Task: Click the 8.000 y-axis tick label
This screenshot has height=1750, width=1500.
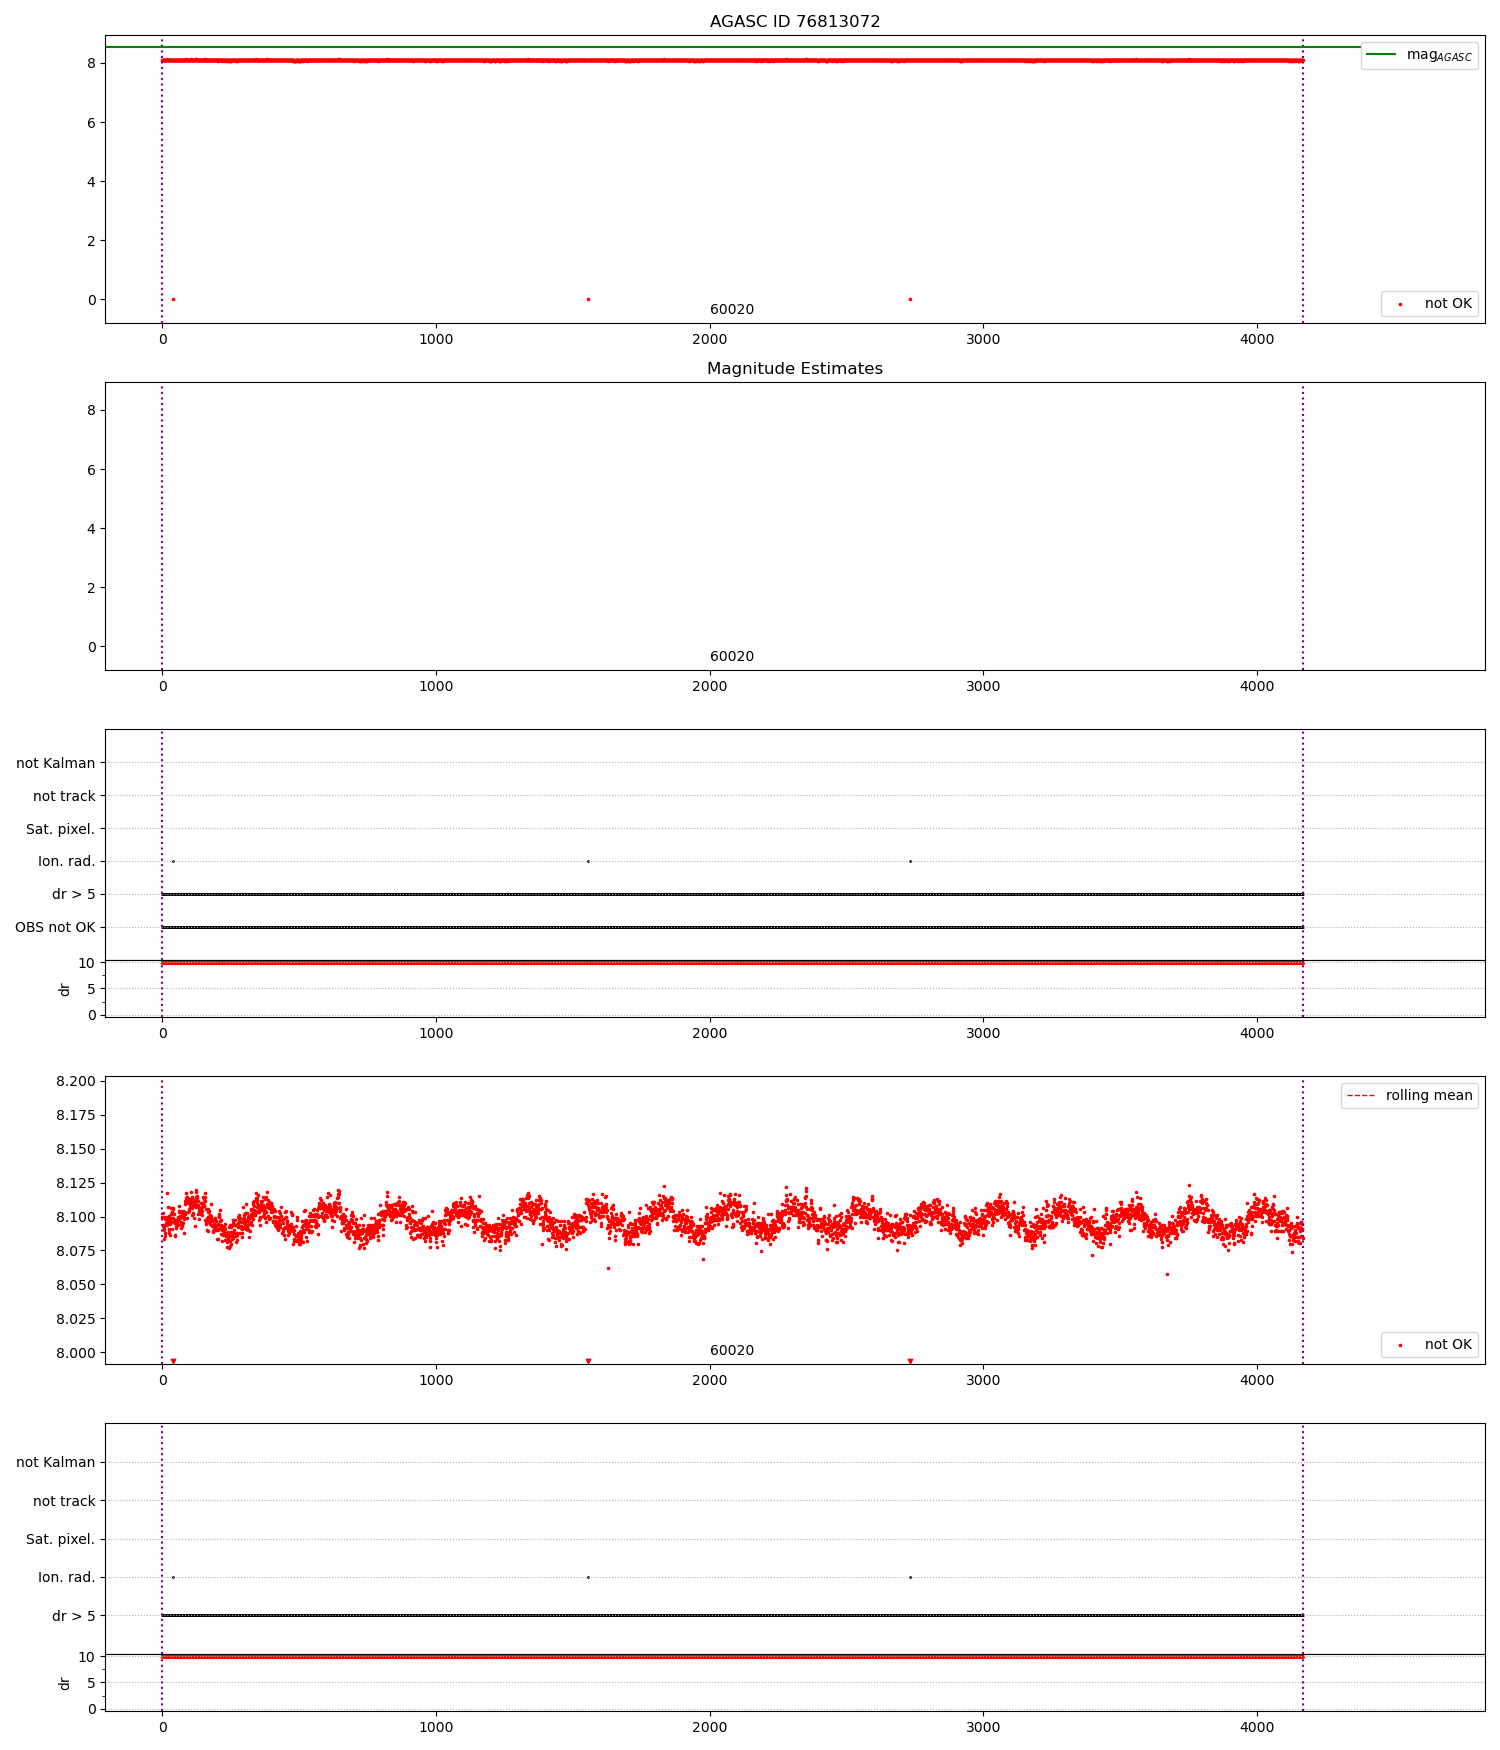Action: 76,1353
